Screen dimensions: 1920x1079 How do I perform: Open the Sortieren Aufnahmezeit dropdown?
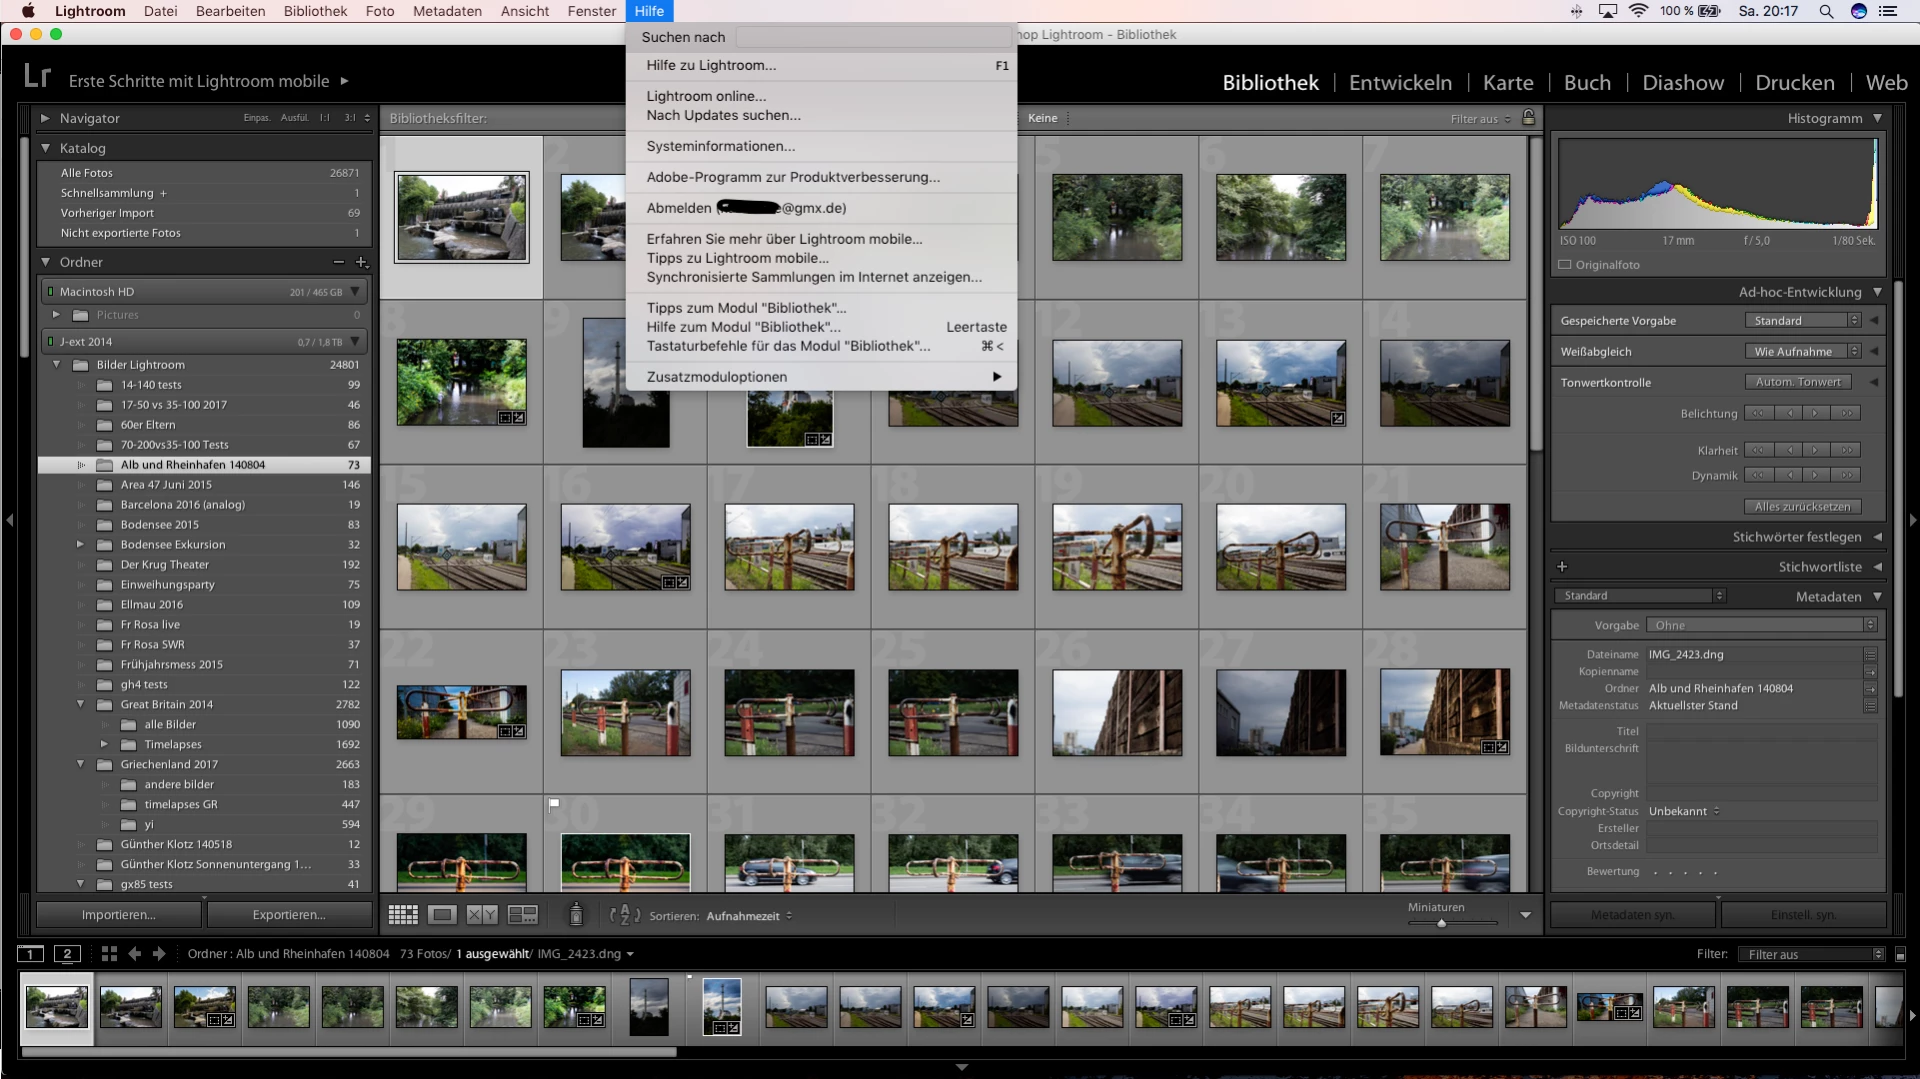[749, 916]
